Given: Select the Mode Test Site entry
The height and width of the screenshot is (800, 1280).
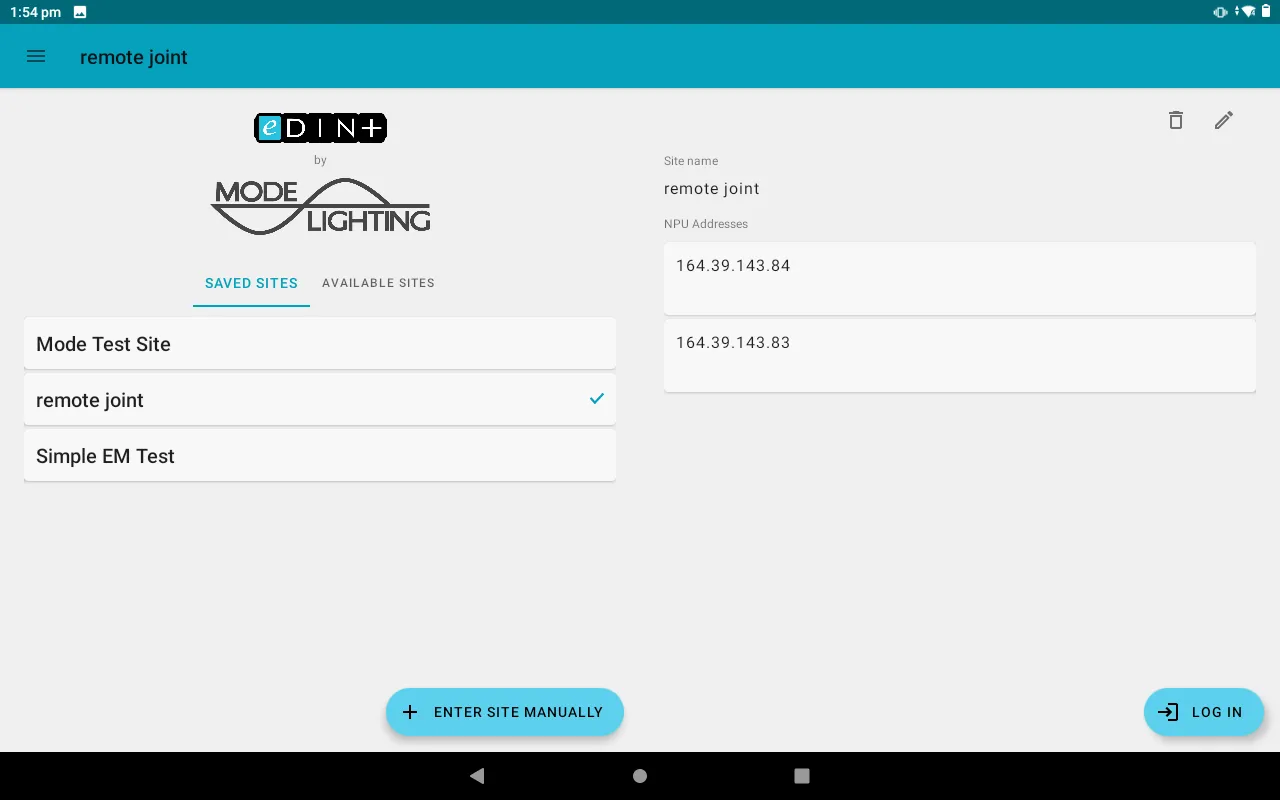Looking at the screenshot, I should 320,344.
